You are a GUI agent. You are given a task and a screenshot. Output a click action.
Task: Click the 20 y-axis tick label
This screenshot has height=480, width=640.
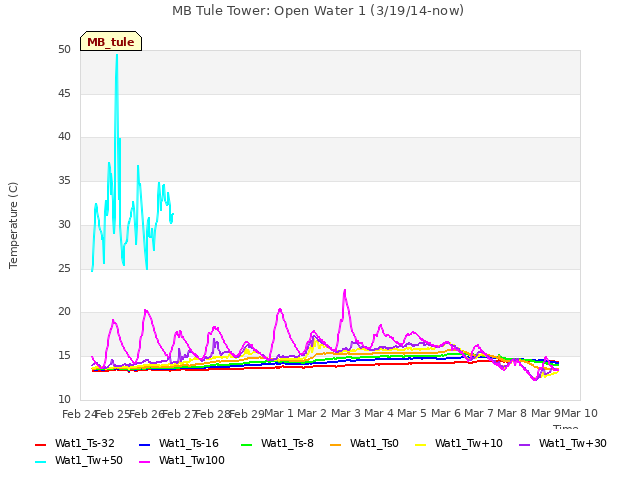point(64,312)
